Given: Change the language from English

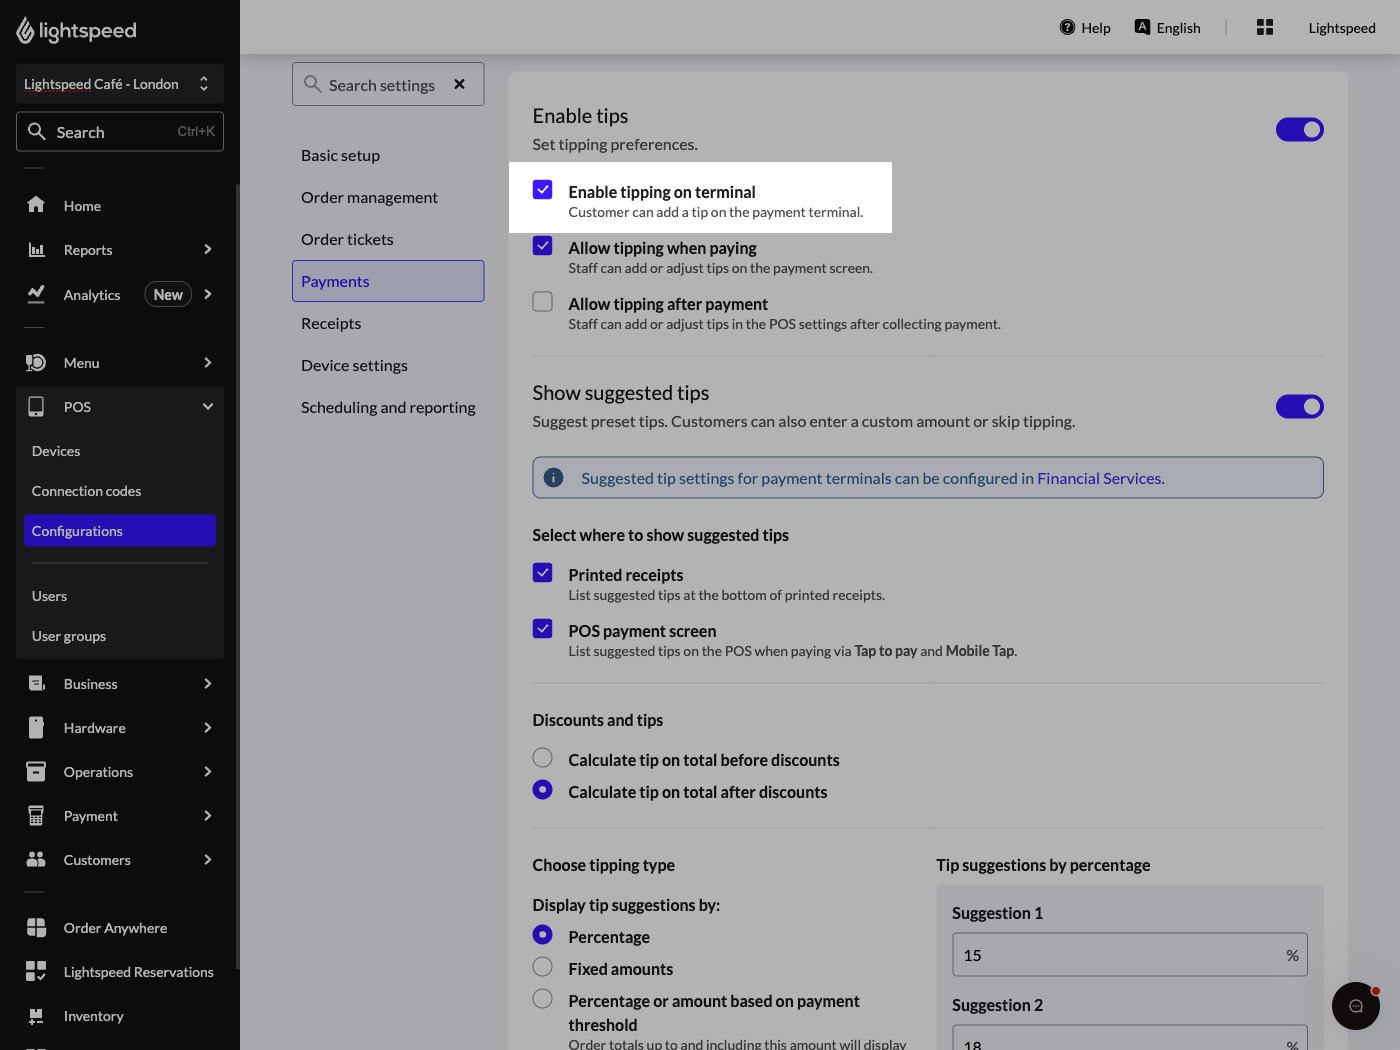Looking at the screenshot, I should (x=1167, y=27).
